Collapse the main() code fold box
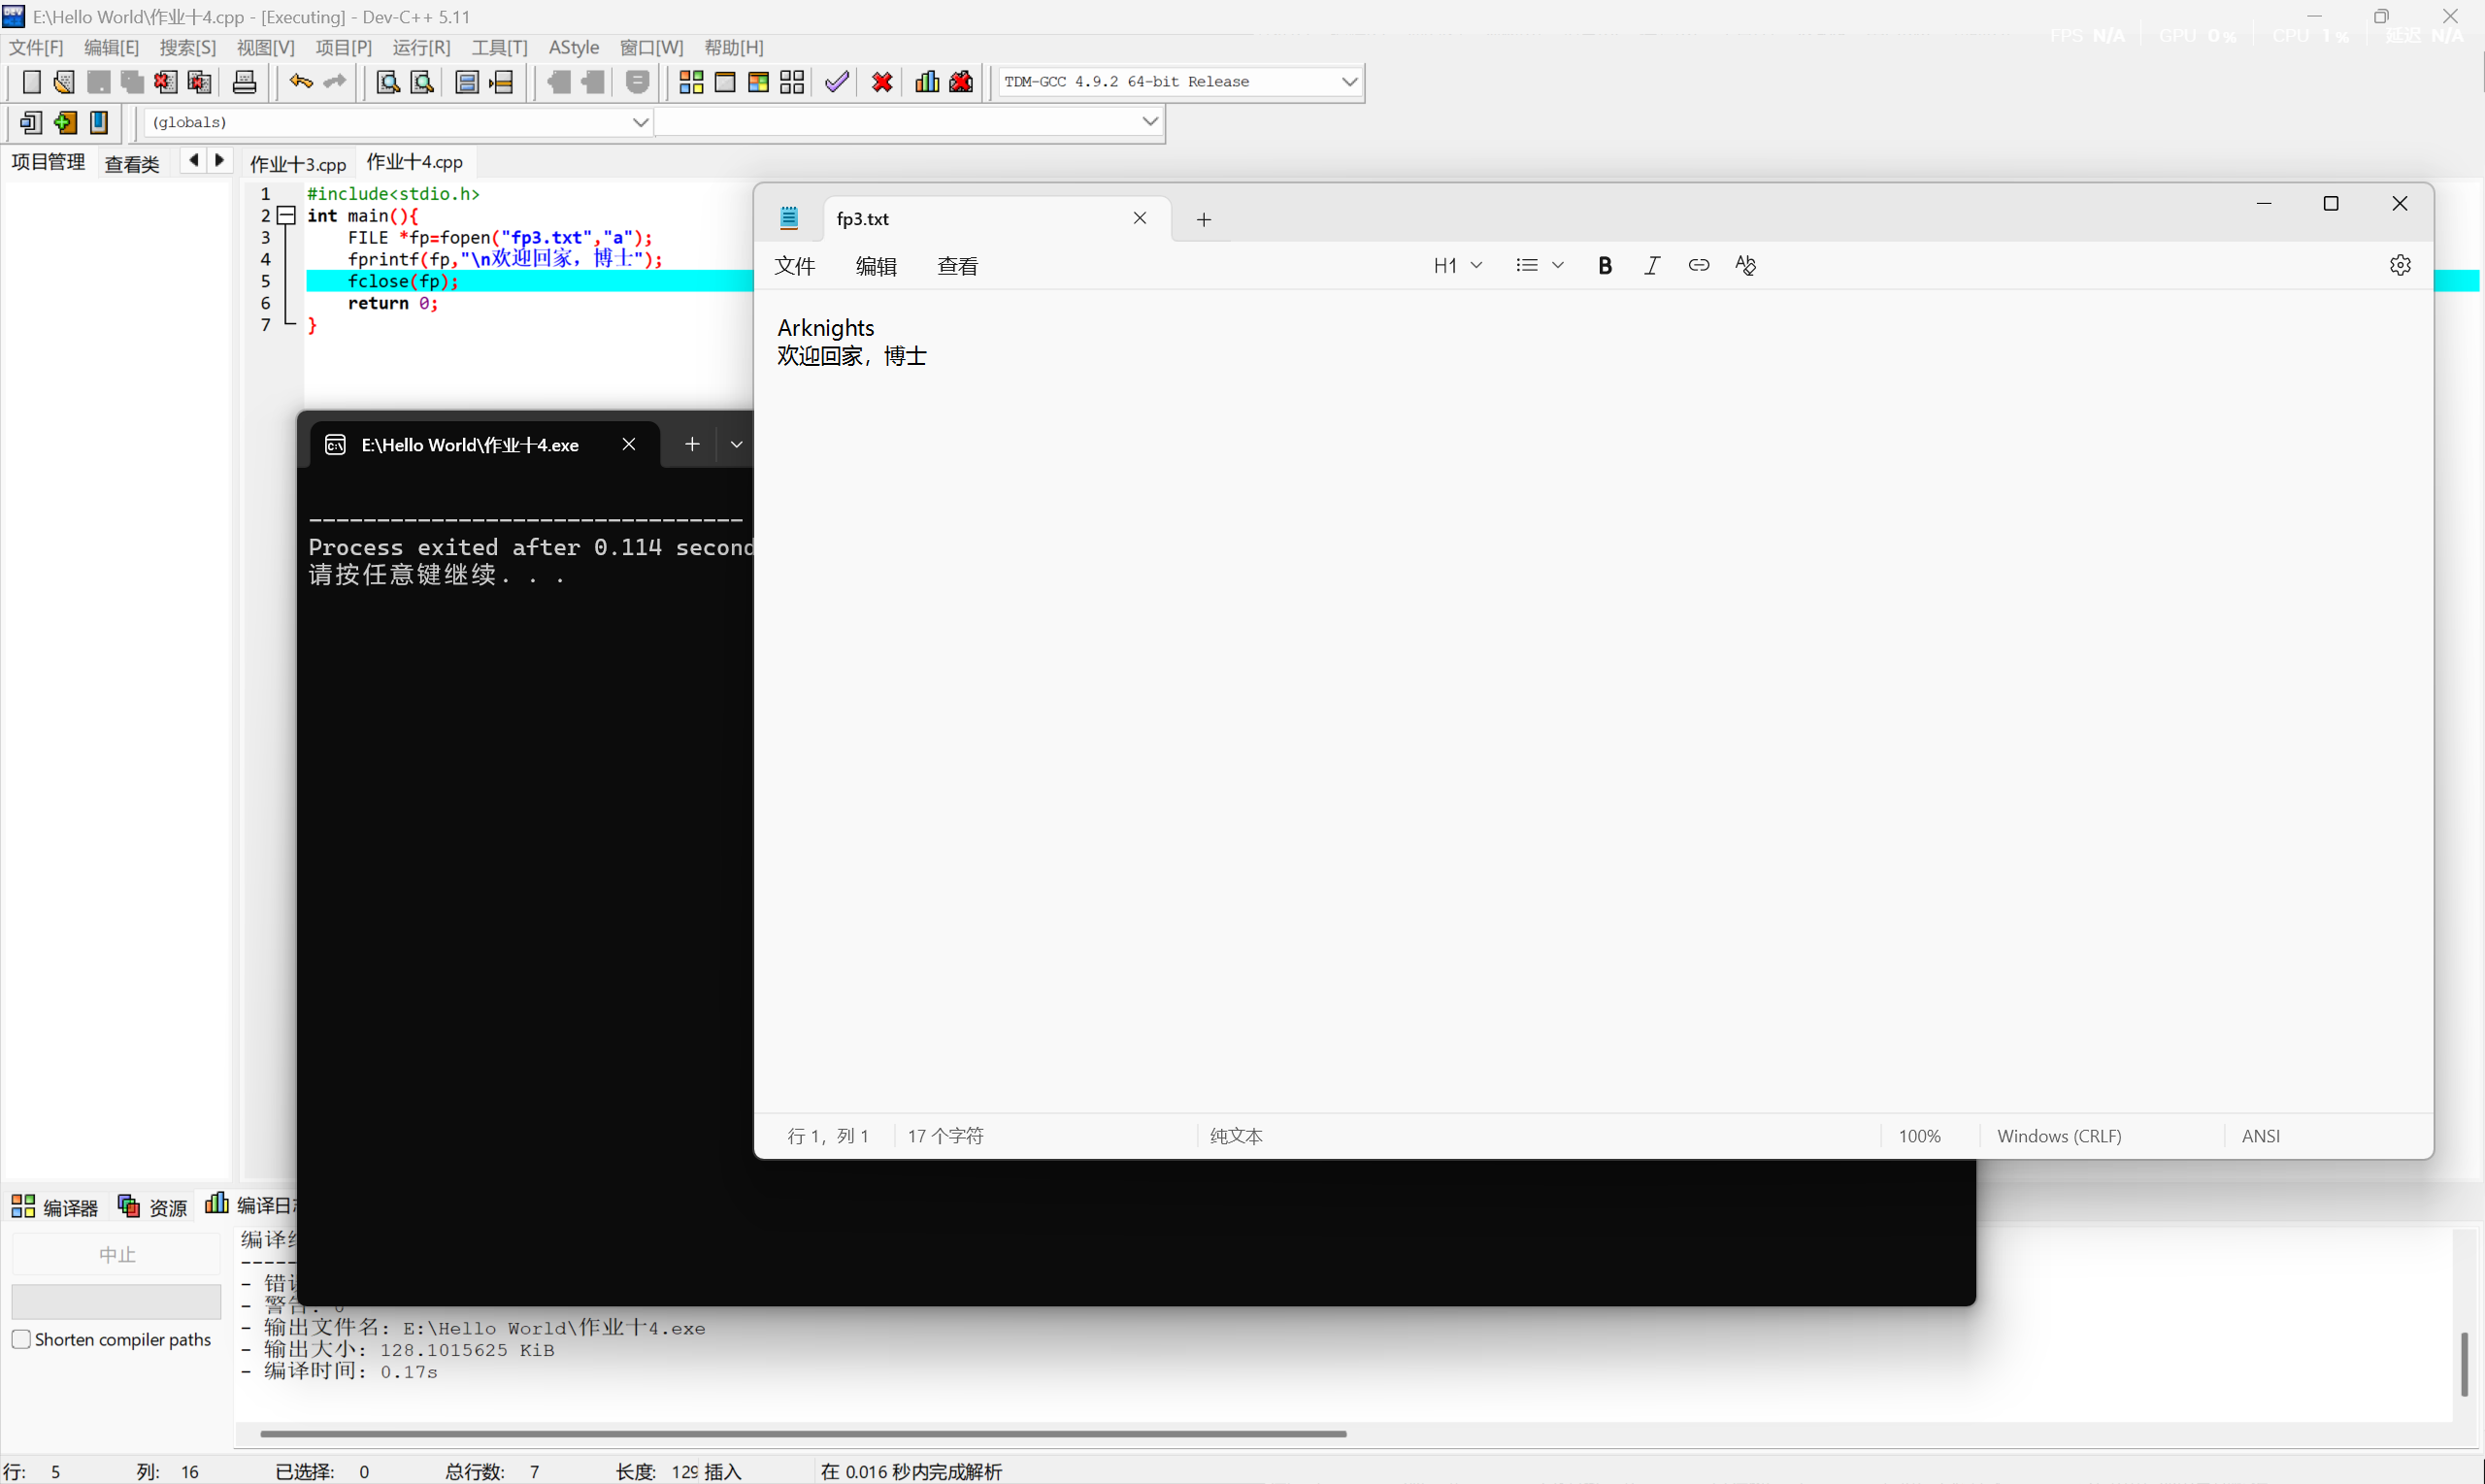The height and width of the screenshot is (1484, 2485). (287, 215)
